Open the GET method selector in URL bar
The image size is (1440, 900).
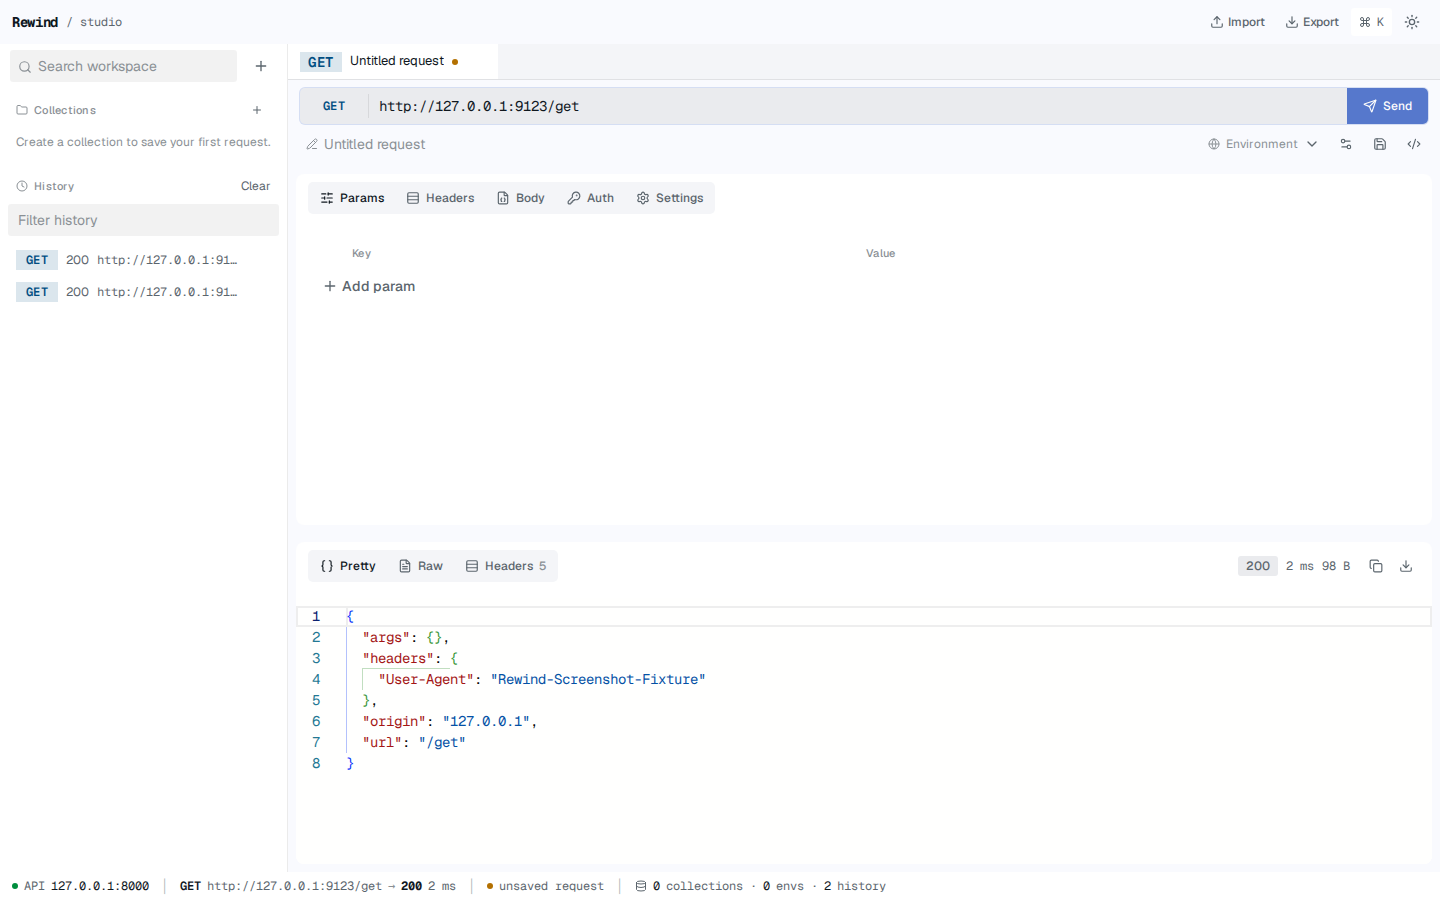[x=334, y=106]
